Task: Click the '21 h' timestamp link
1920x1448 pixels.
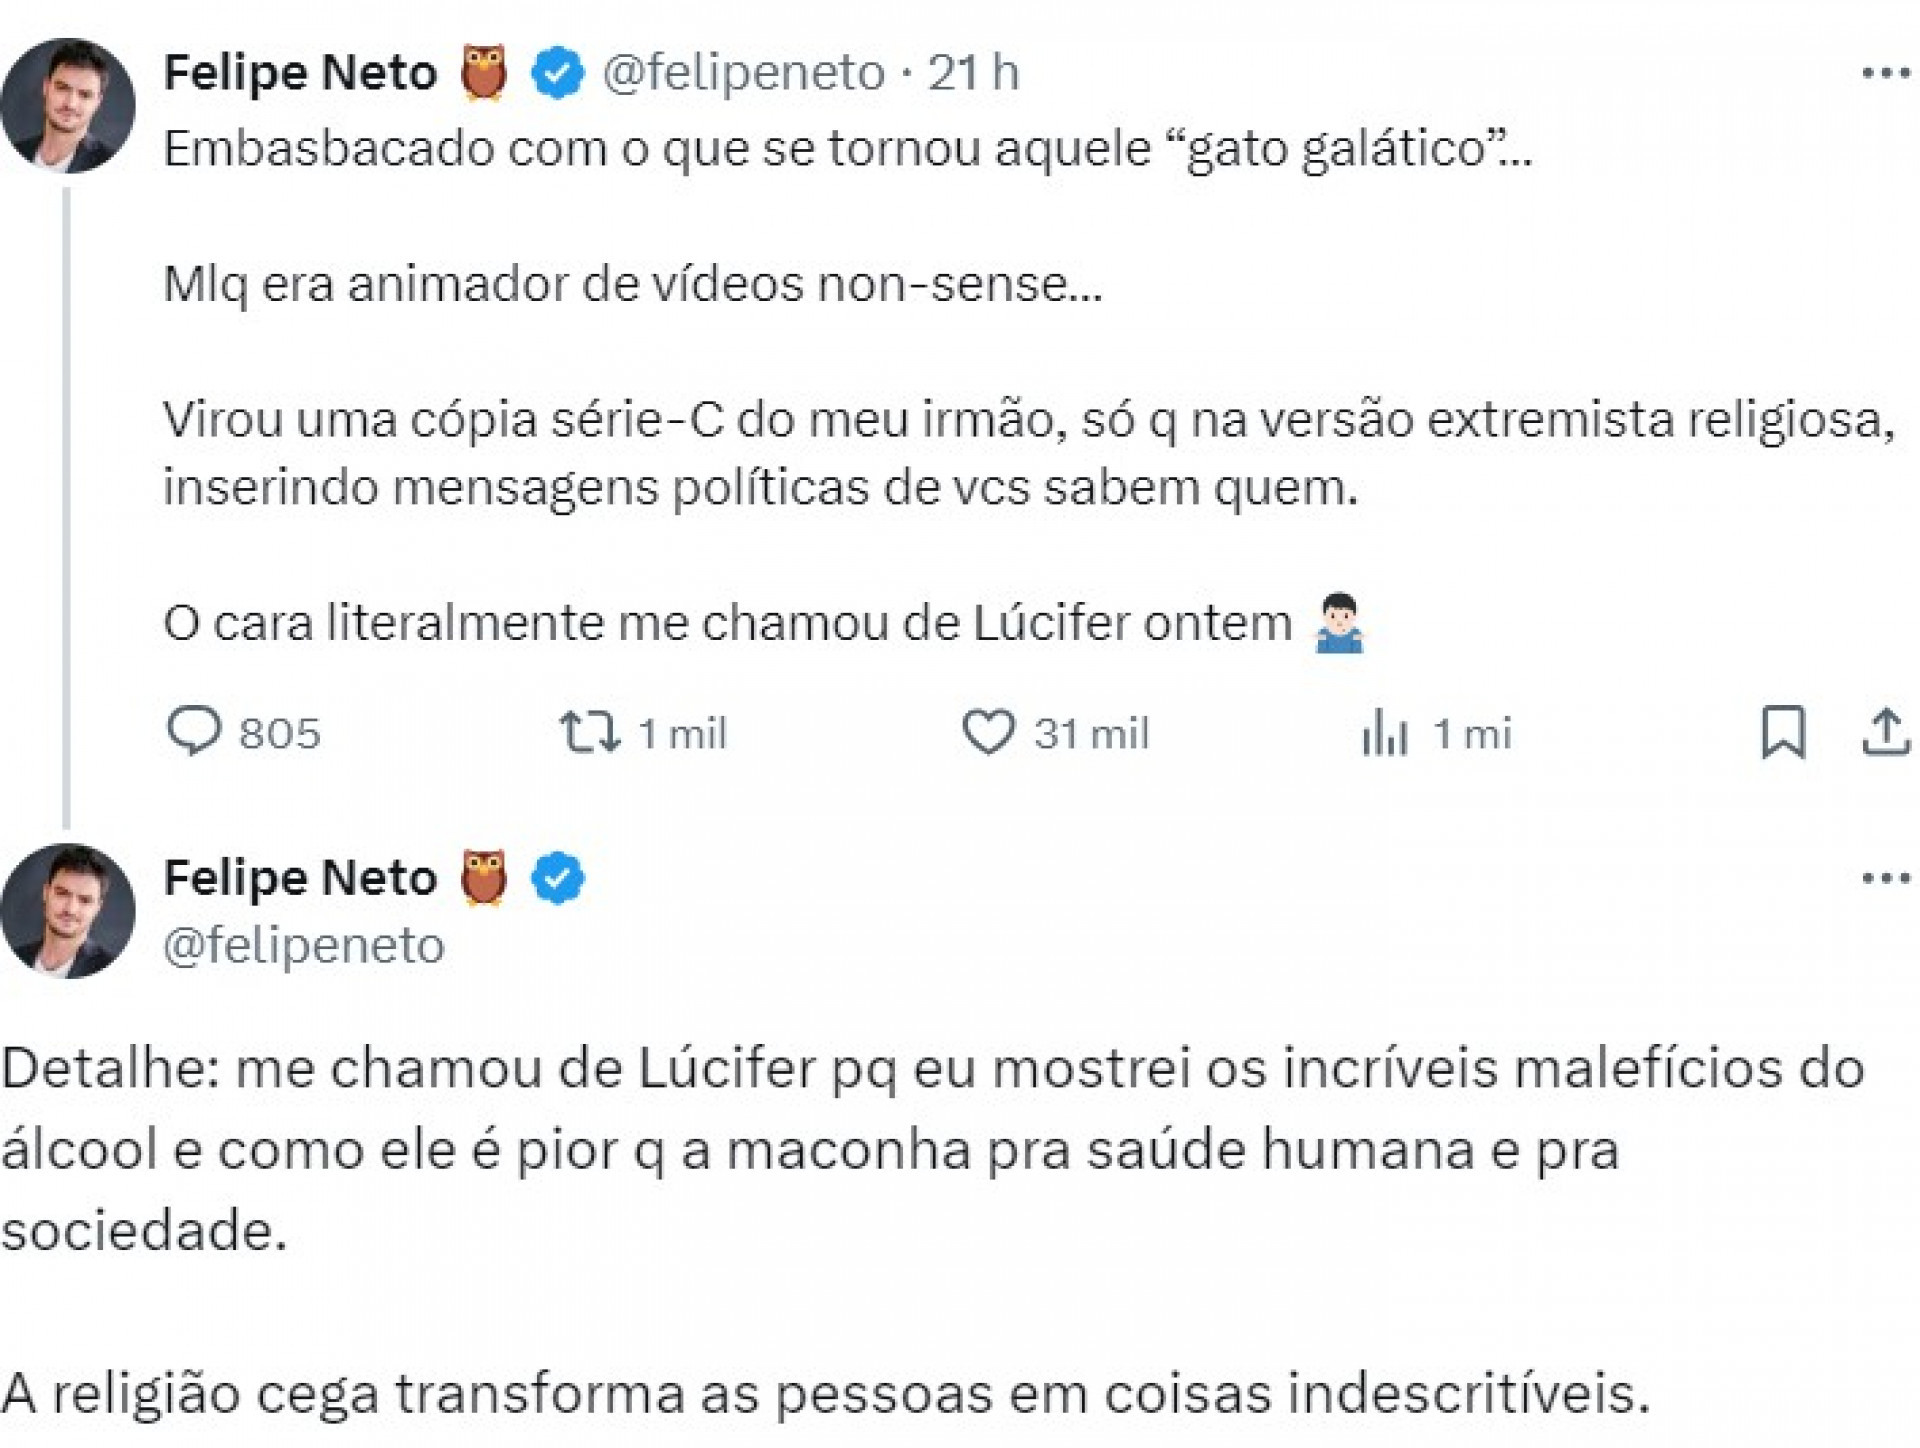Action: coord(968,71)
